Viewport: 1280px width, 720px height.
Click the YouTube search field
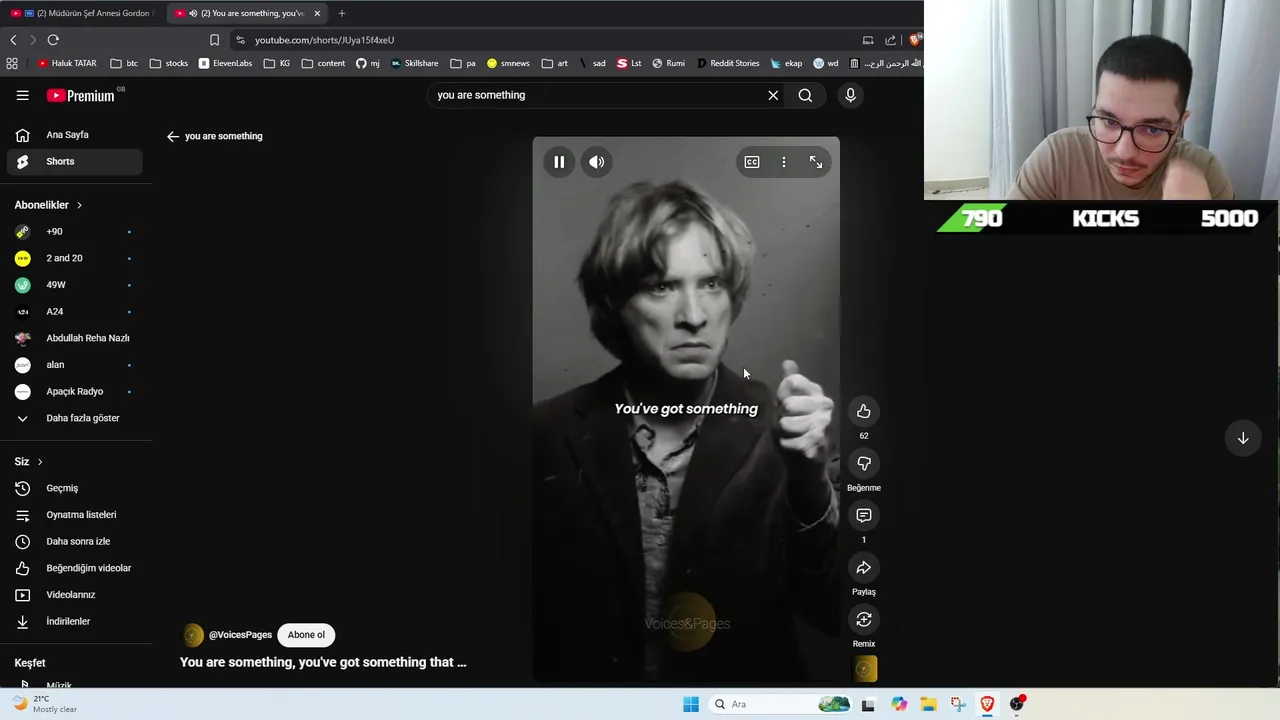click(597, 95)
